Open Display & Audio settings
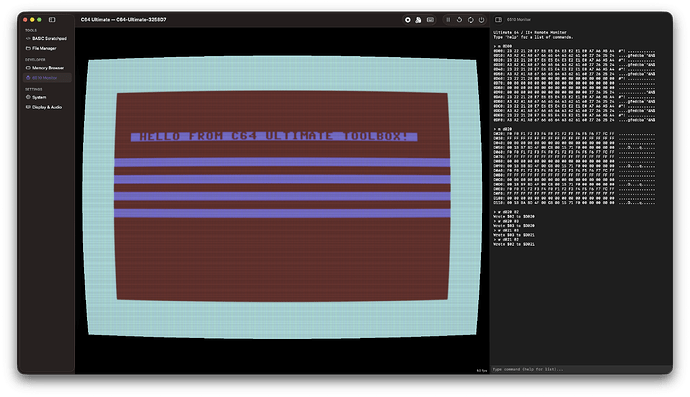This screenshot has height=397, width=690. click(x=47, y=107)
